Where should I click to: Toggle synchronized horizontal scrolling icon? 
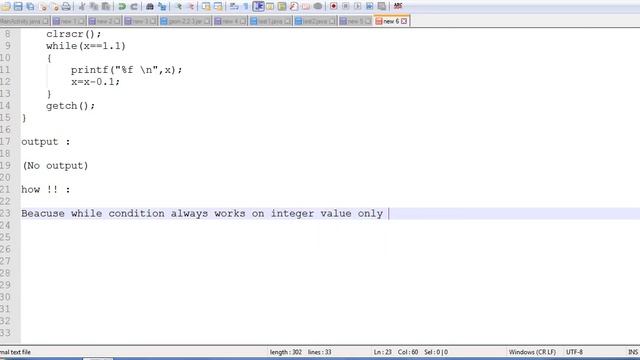coord(218,7)
